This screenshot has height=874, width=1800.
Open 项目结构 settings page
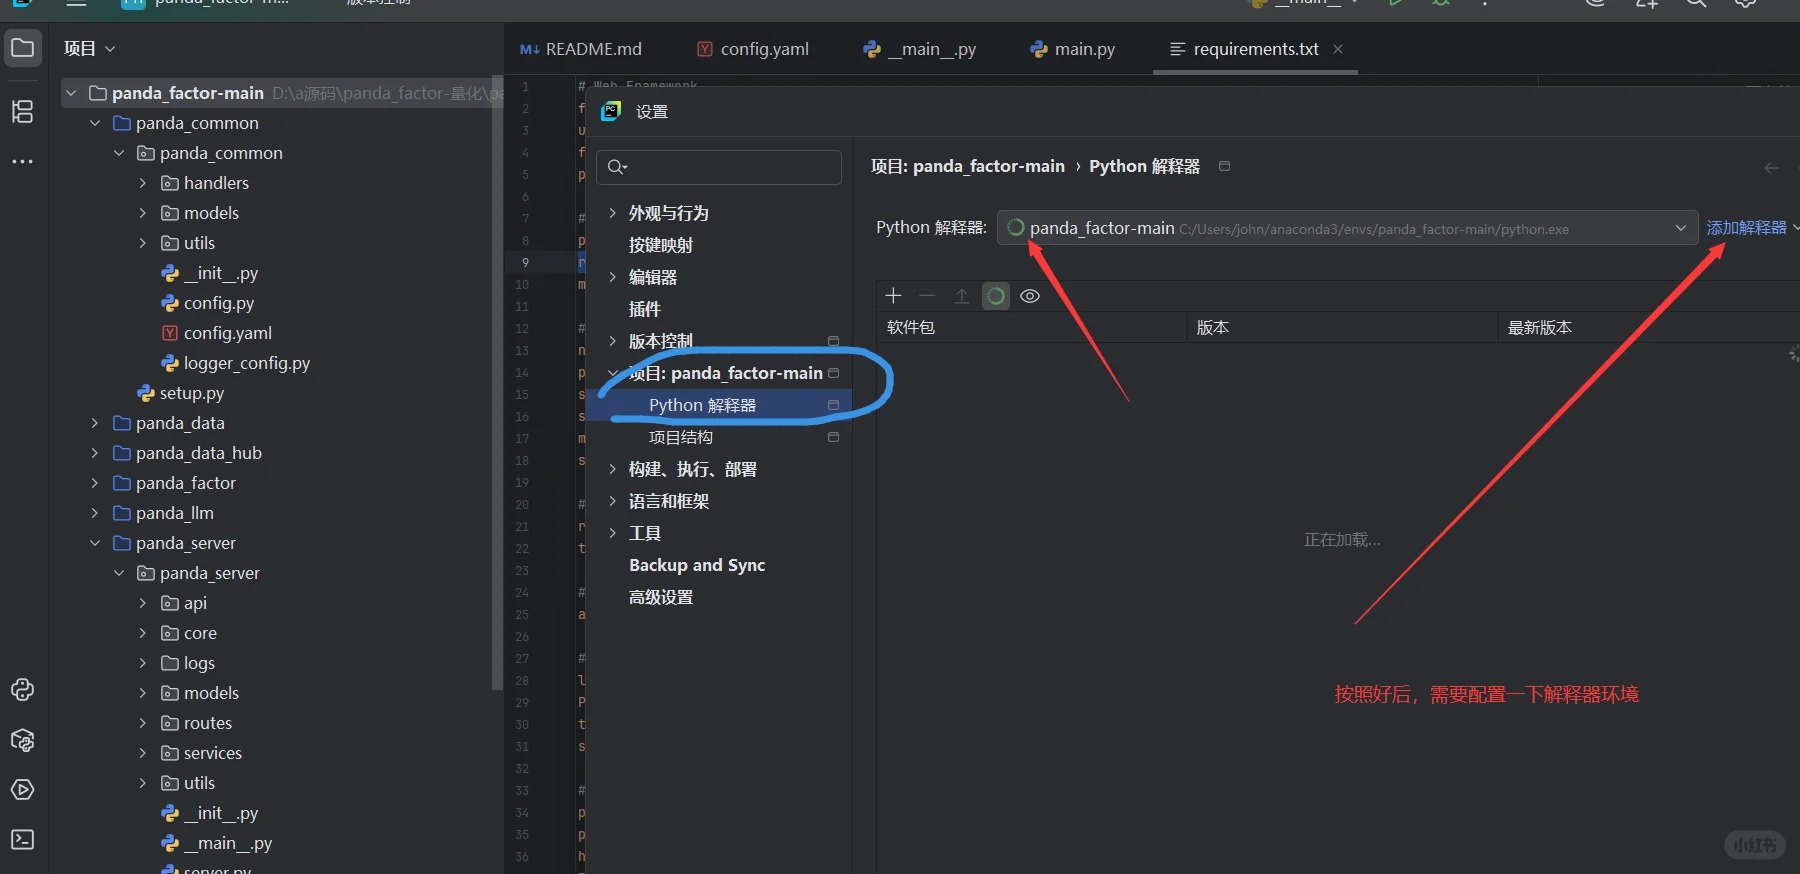click(681, 437)
